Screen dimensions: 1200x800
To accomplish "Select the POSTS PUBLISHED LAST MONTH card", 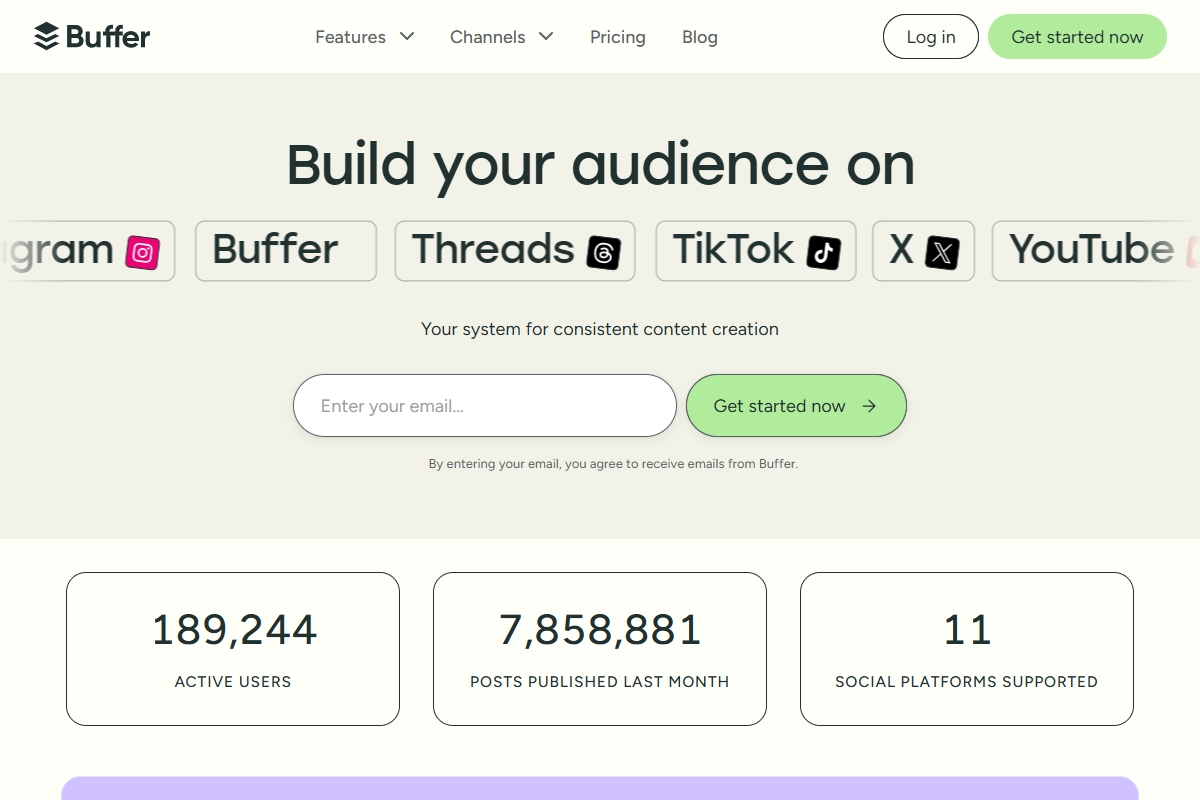I will tap(599, 648).
